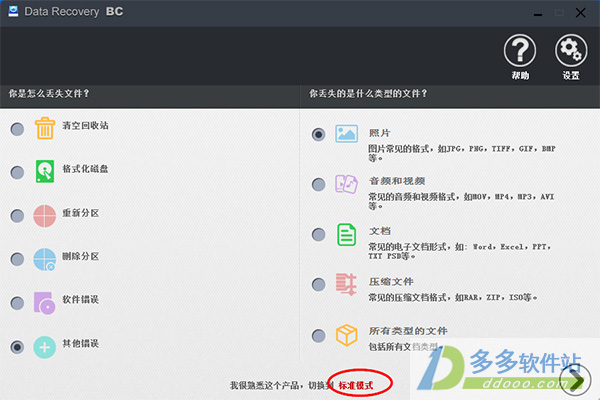600x400 pixels.
Task: Click the 文档 heading text
Action: pos(380,231)
